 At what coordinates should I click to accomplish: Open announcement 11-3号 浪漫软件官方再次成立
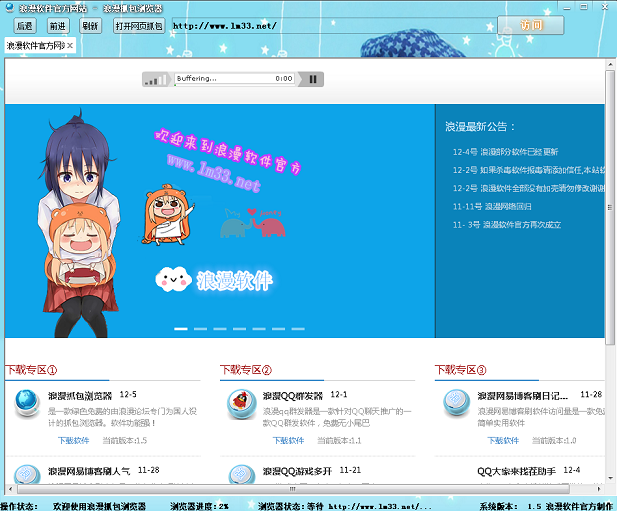(x=507, y=225)
